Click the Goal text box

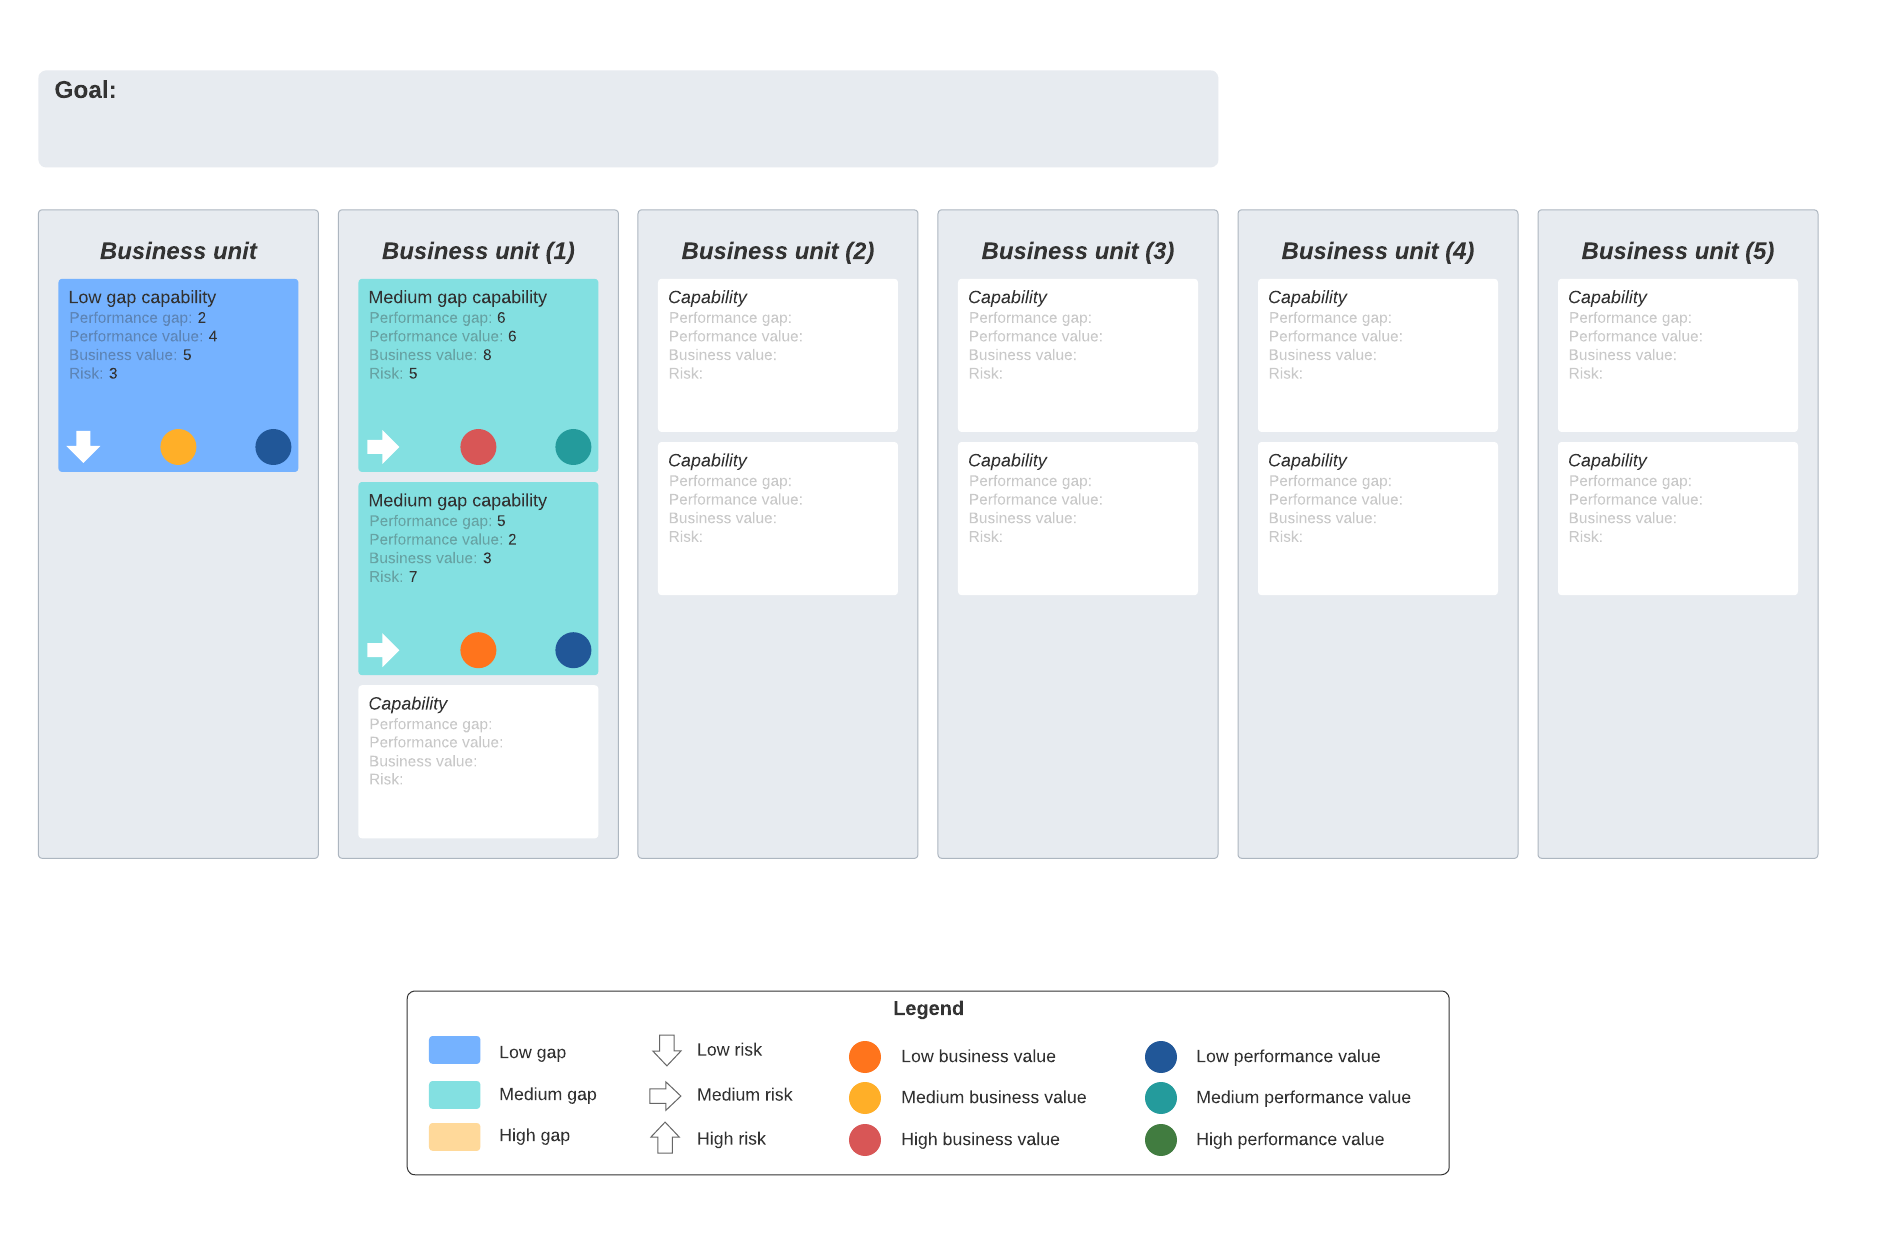(628, 119)
